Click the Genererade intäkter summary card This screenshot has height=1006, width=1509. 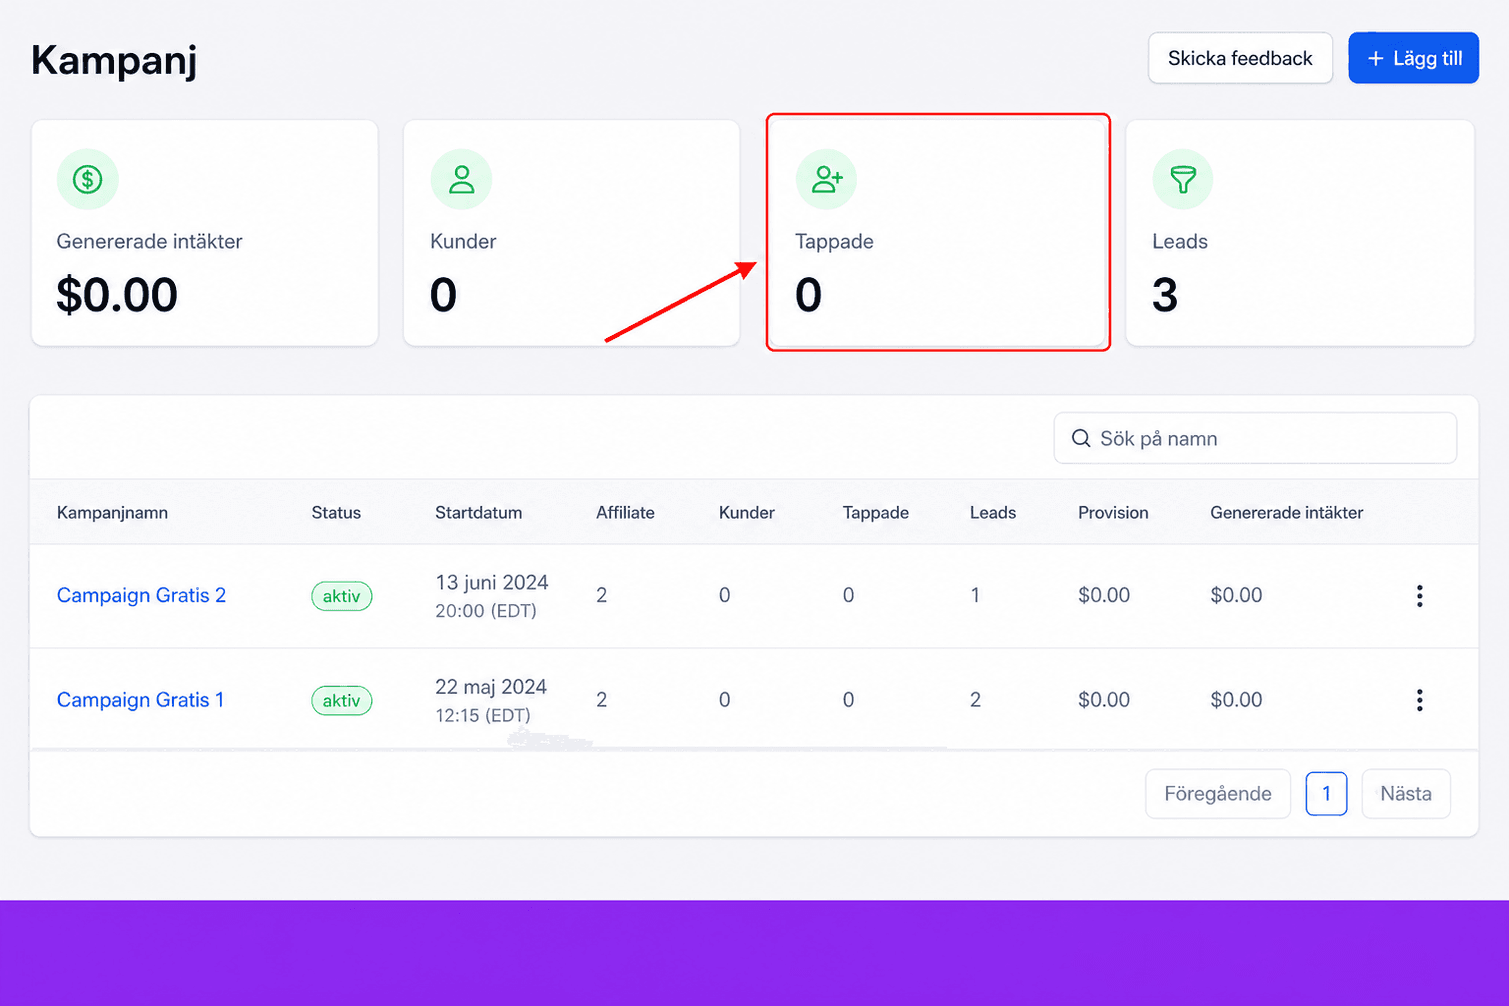(205, 233)
